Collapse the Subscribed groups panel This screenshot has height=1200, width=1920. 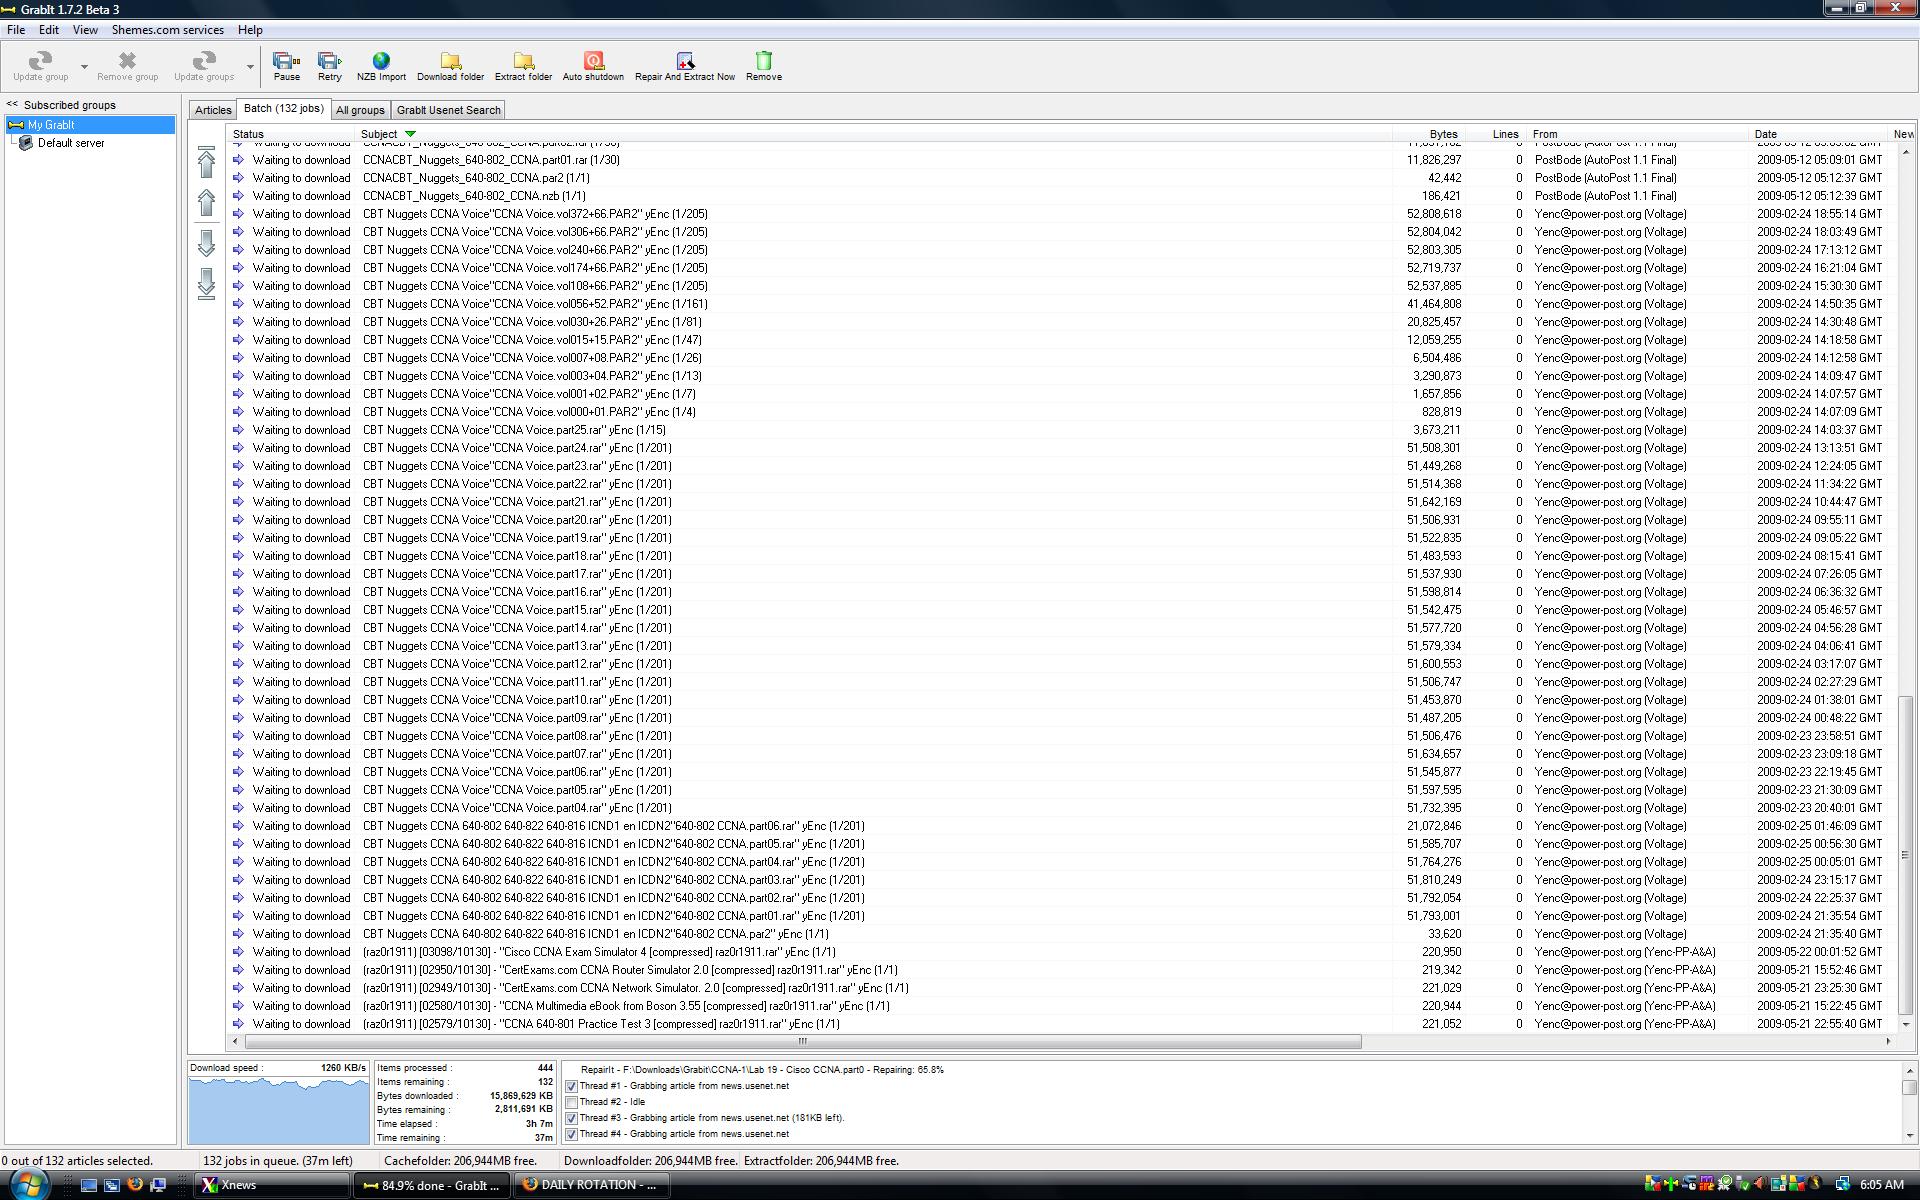coord(12,105)
